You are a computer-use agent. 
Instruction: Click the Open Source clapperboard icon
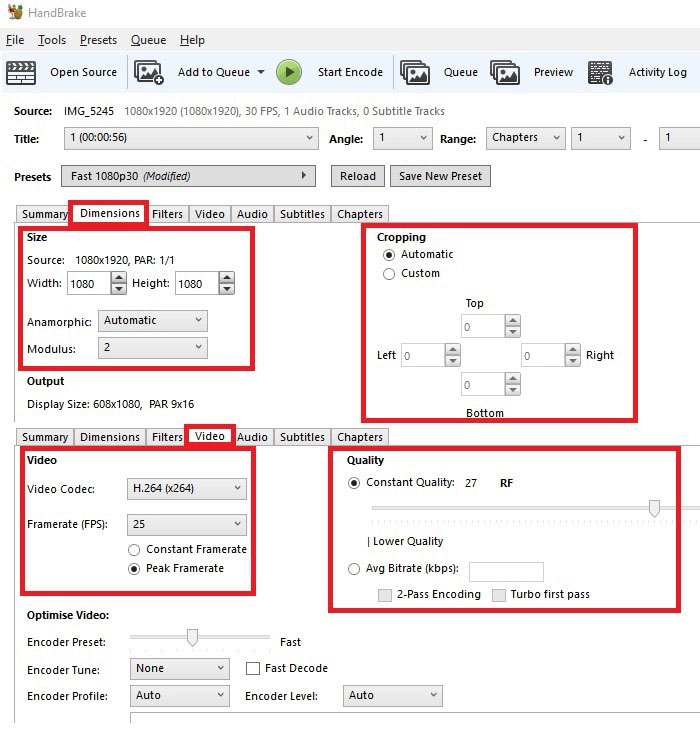pyautogui.click(x=21, y=73)
